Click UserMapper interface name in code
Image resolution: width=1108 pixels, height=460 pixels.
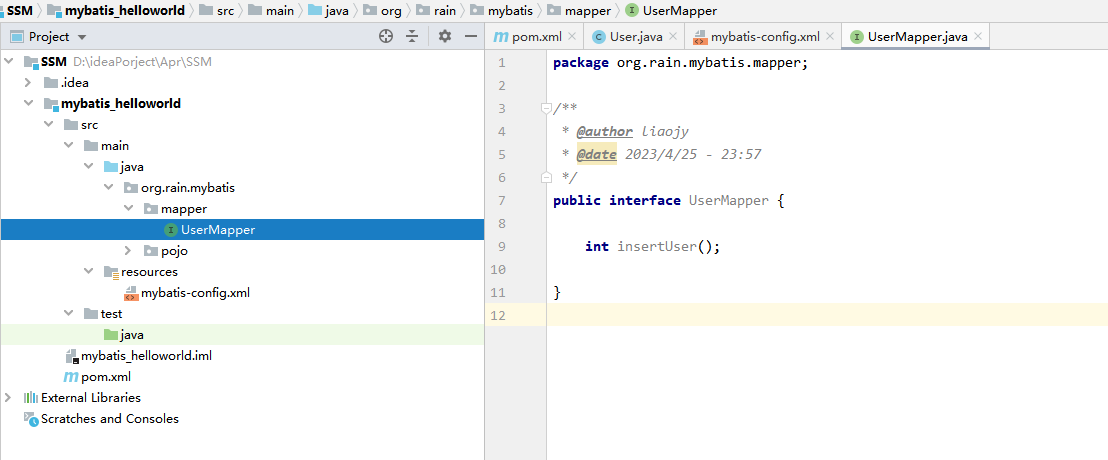[x=729, y=201]
